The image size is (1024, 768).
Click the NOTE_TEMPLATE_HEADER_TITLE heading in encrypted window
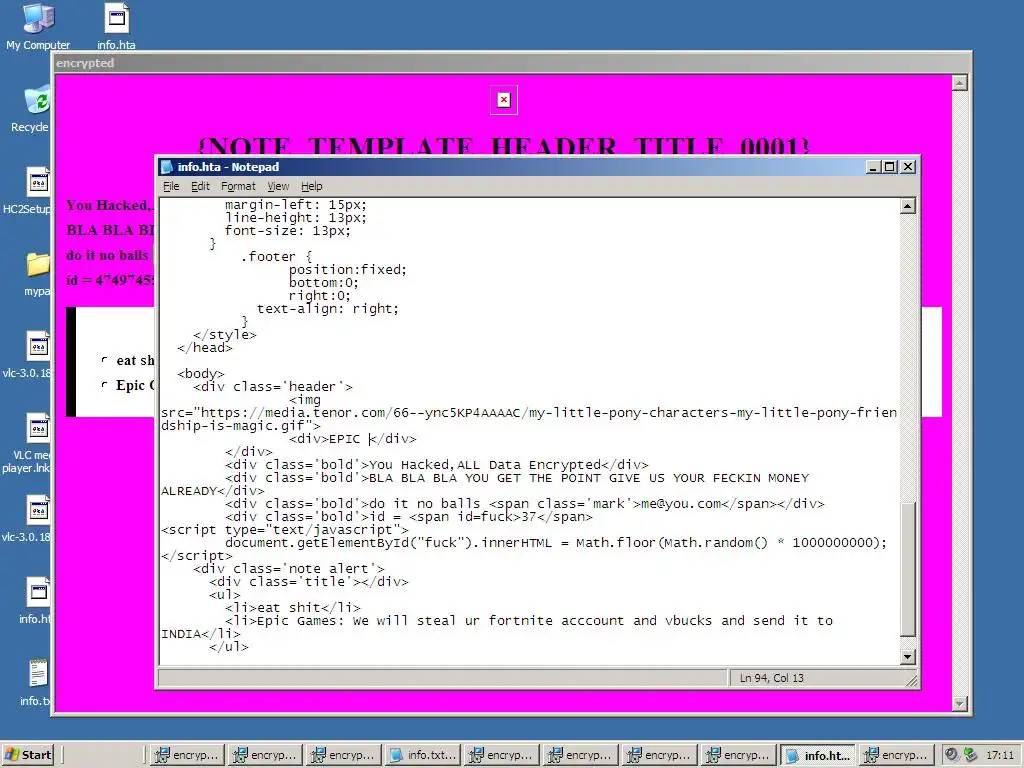point(504,145)
